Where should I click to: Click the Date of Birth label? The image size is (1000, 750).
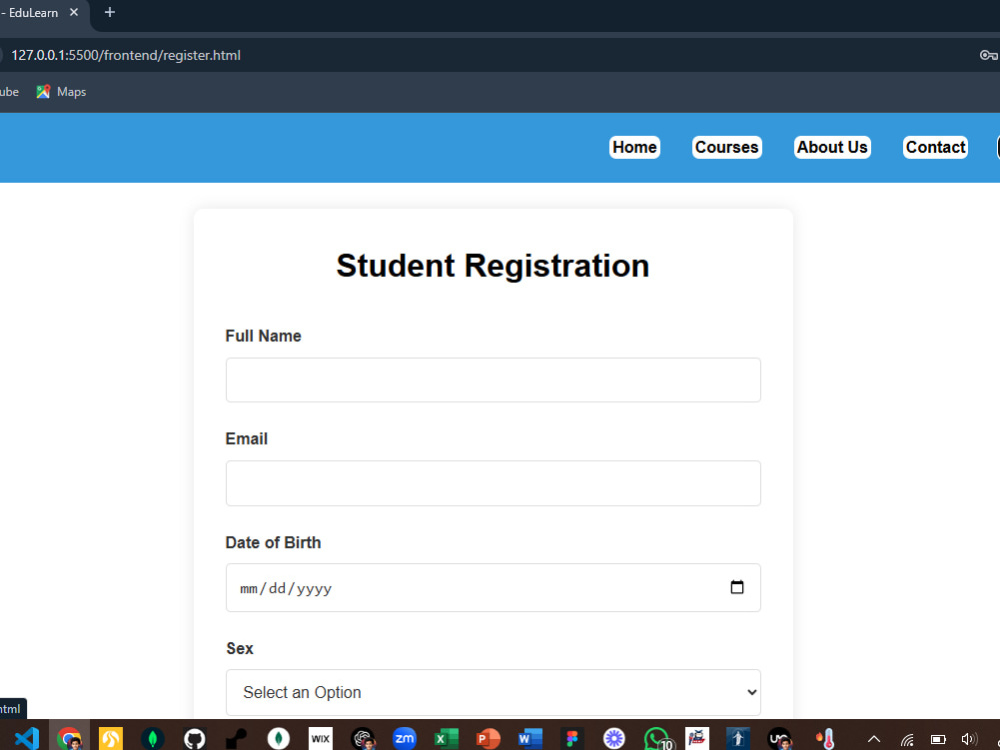[273, 543]
